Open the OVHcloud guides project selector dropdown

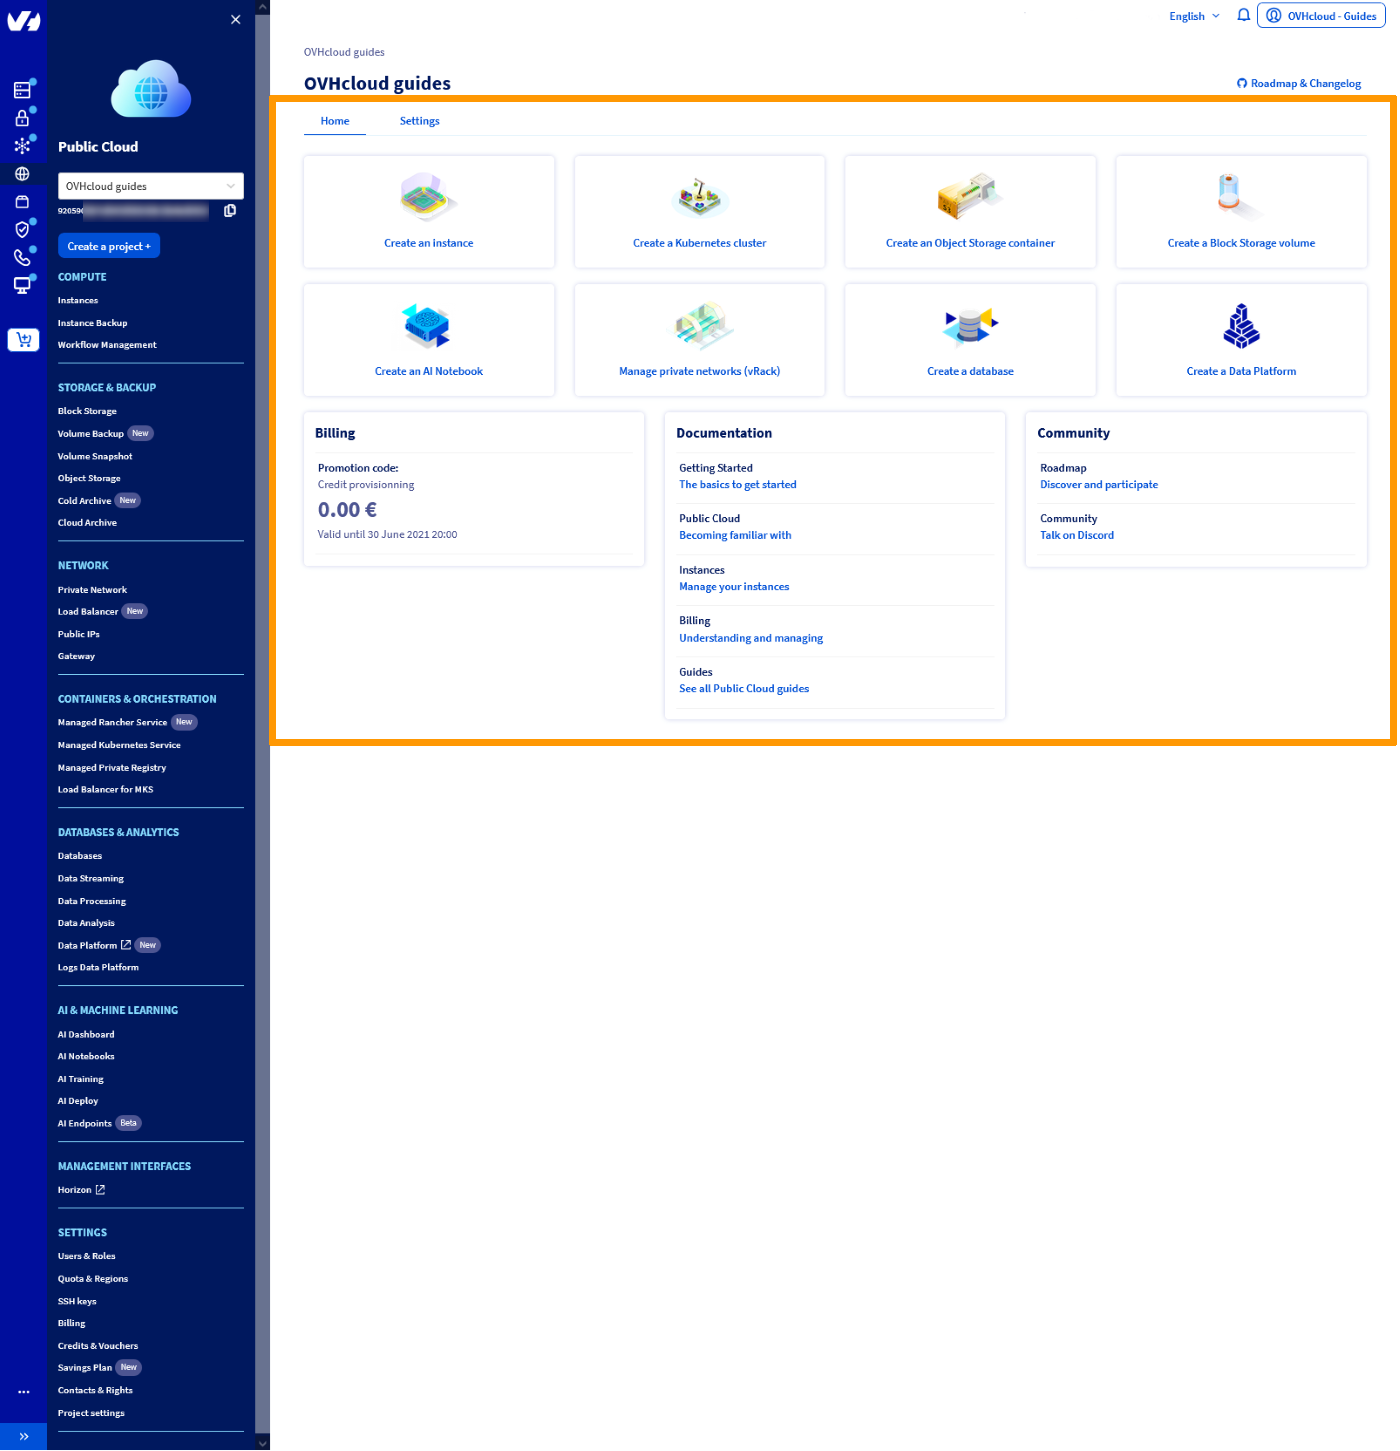[150, 185]
